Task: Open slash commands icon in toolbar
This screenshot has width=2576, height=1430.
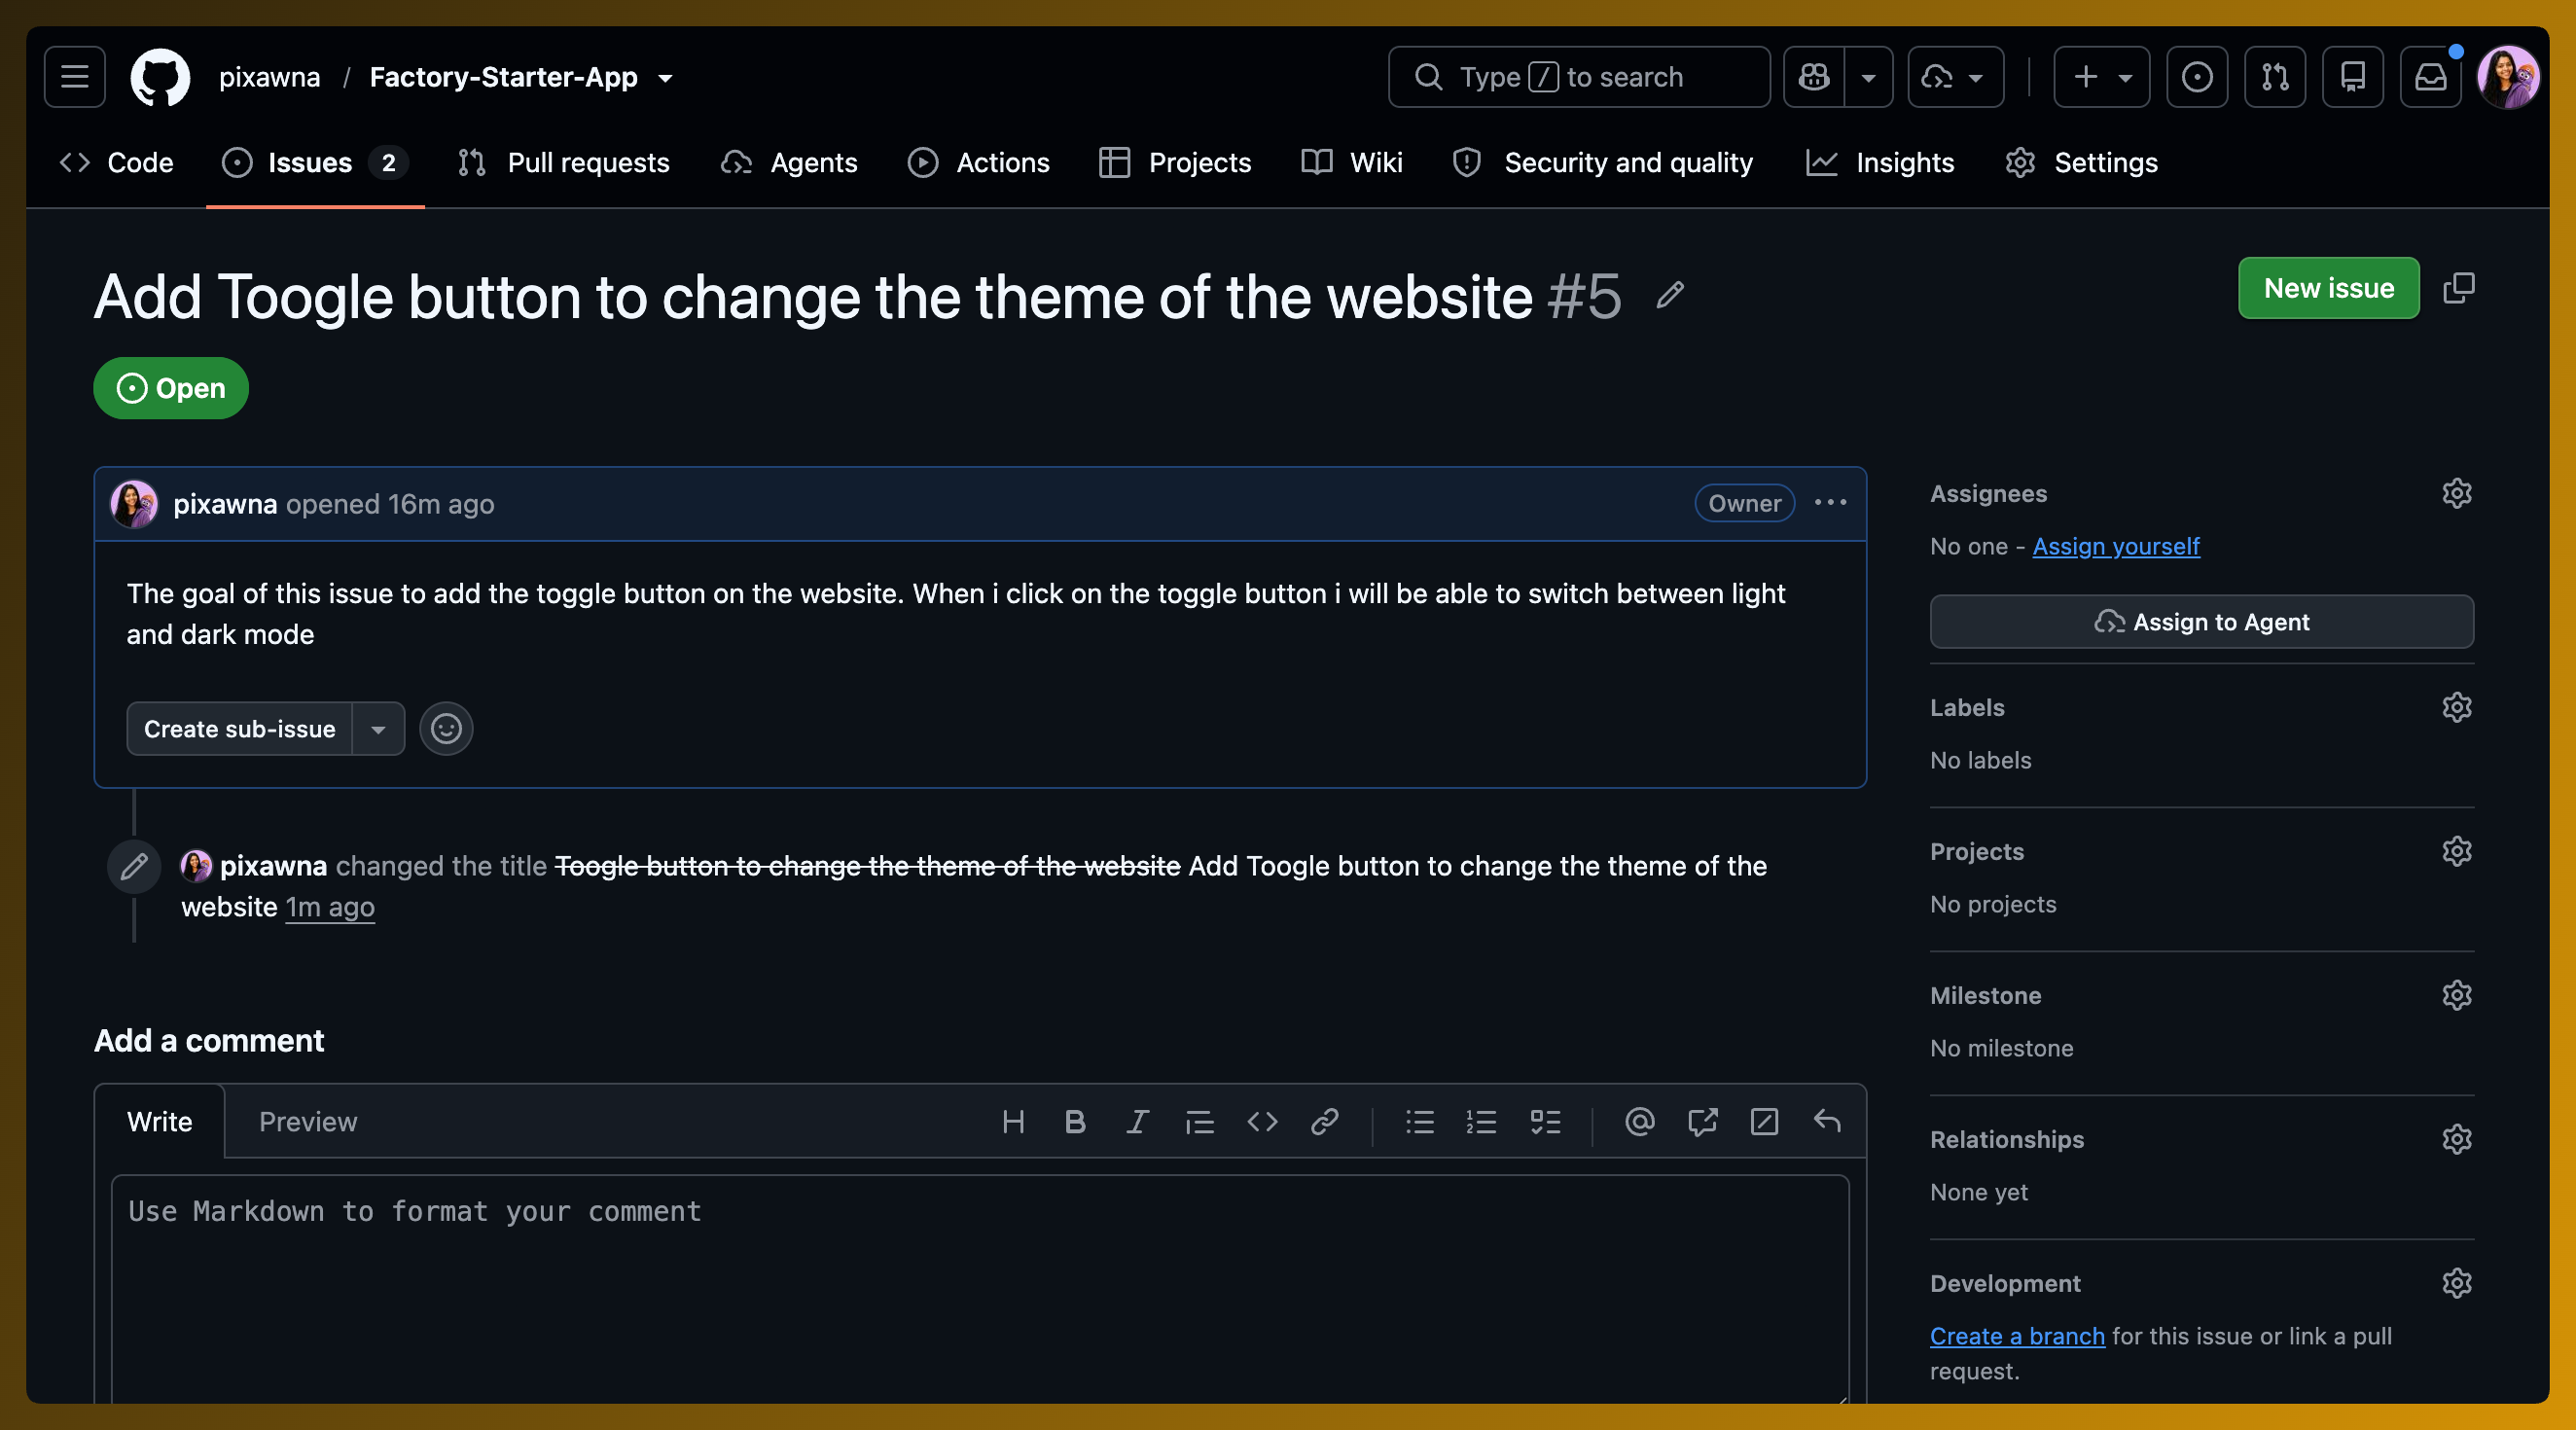Action: (x=1764, y=1121)
